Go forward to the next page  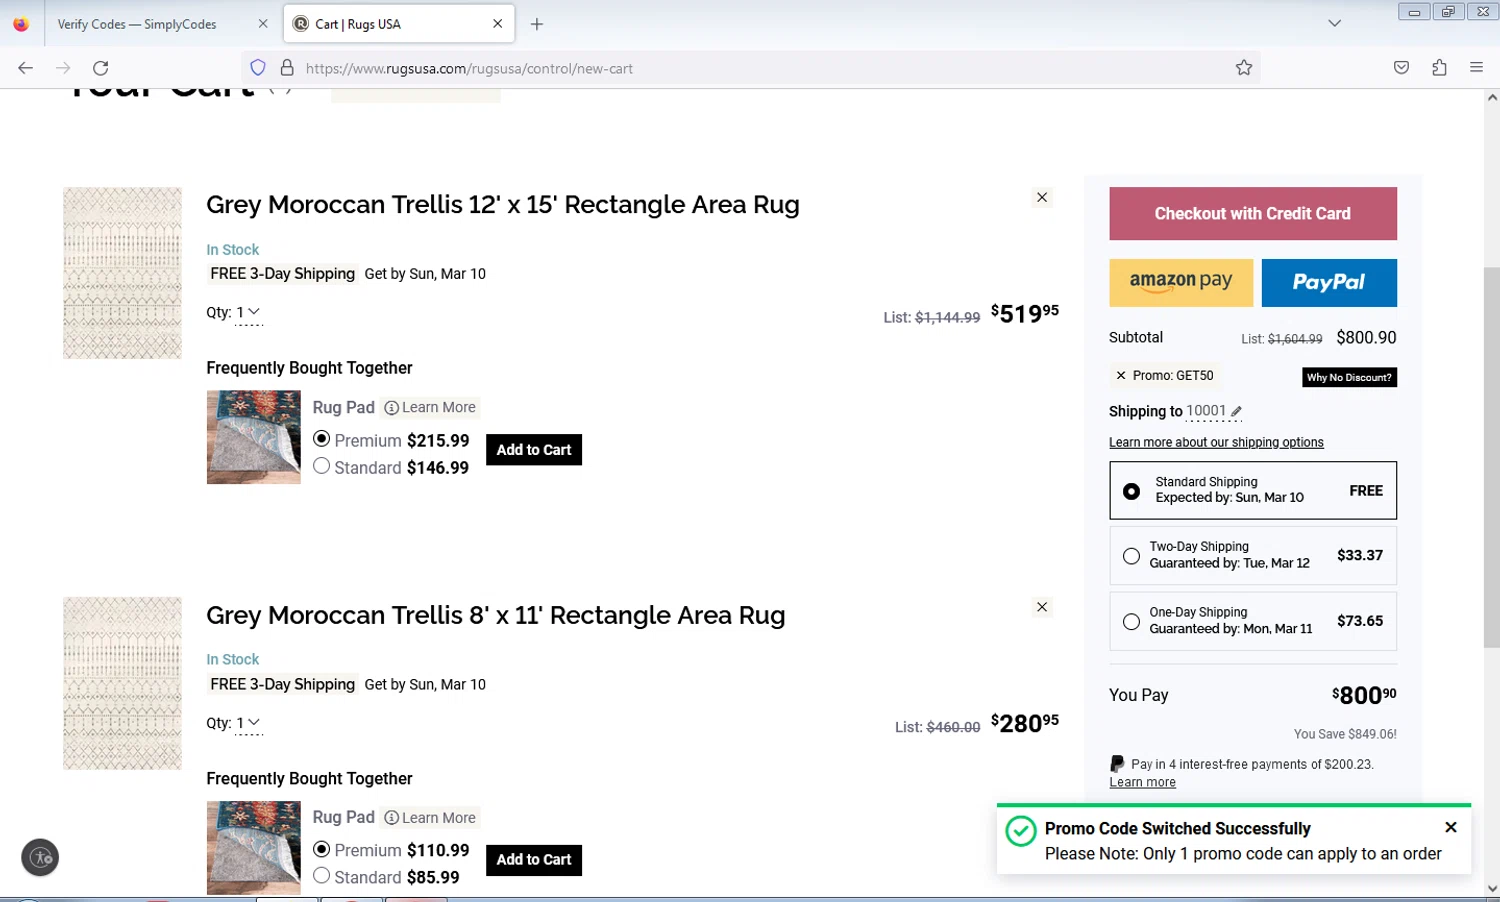tap(63, 68)
